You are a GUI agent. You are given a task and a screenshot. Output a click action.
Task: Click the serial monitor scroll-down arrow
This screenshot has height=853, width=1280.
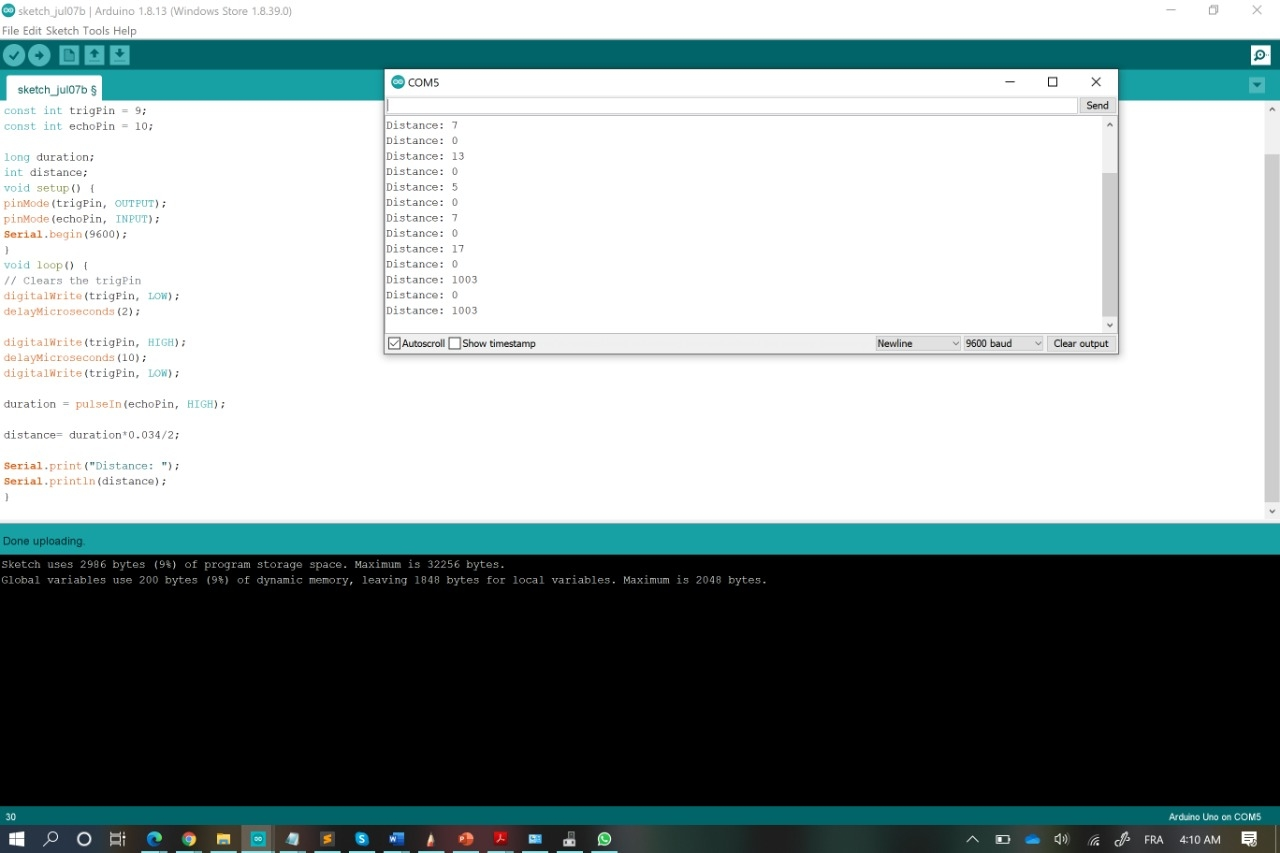click(x=1109, y=325)
